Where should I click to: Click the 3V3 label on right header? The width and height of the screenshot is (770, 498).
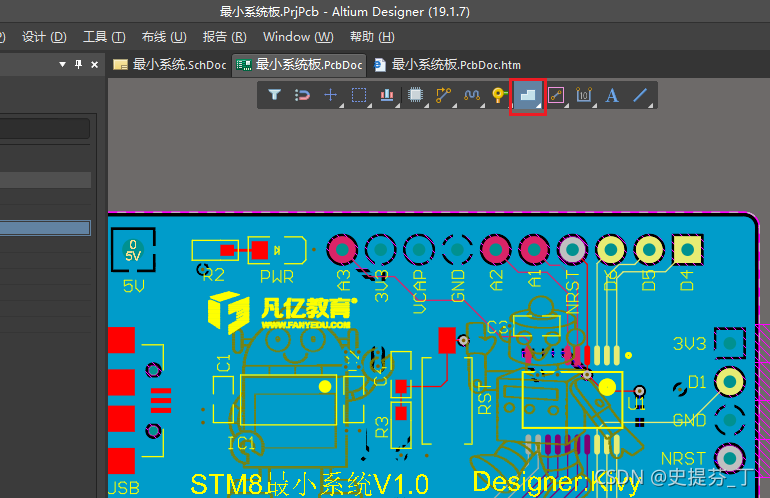click(x=689, y=344)
